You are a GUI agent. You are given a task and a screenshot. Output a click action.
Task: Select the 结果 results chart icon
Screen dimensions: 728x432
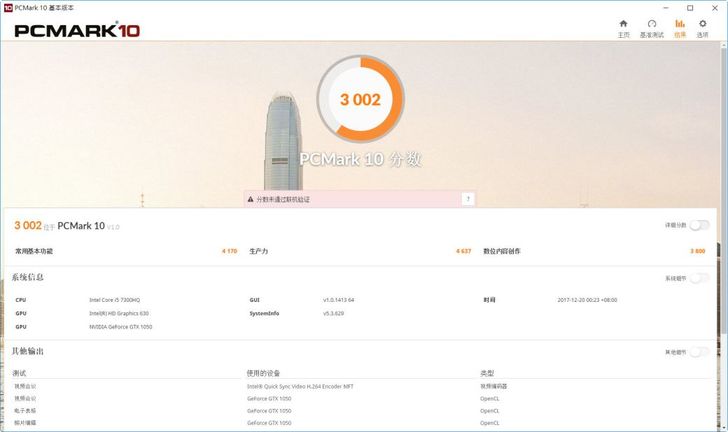coord(680,27)
